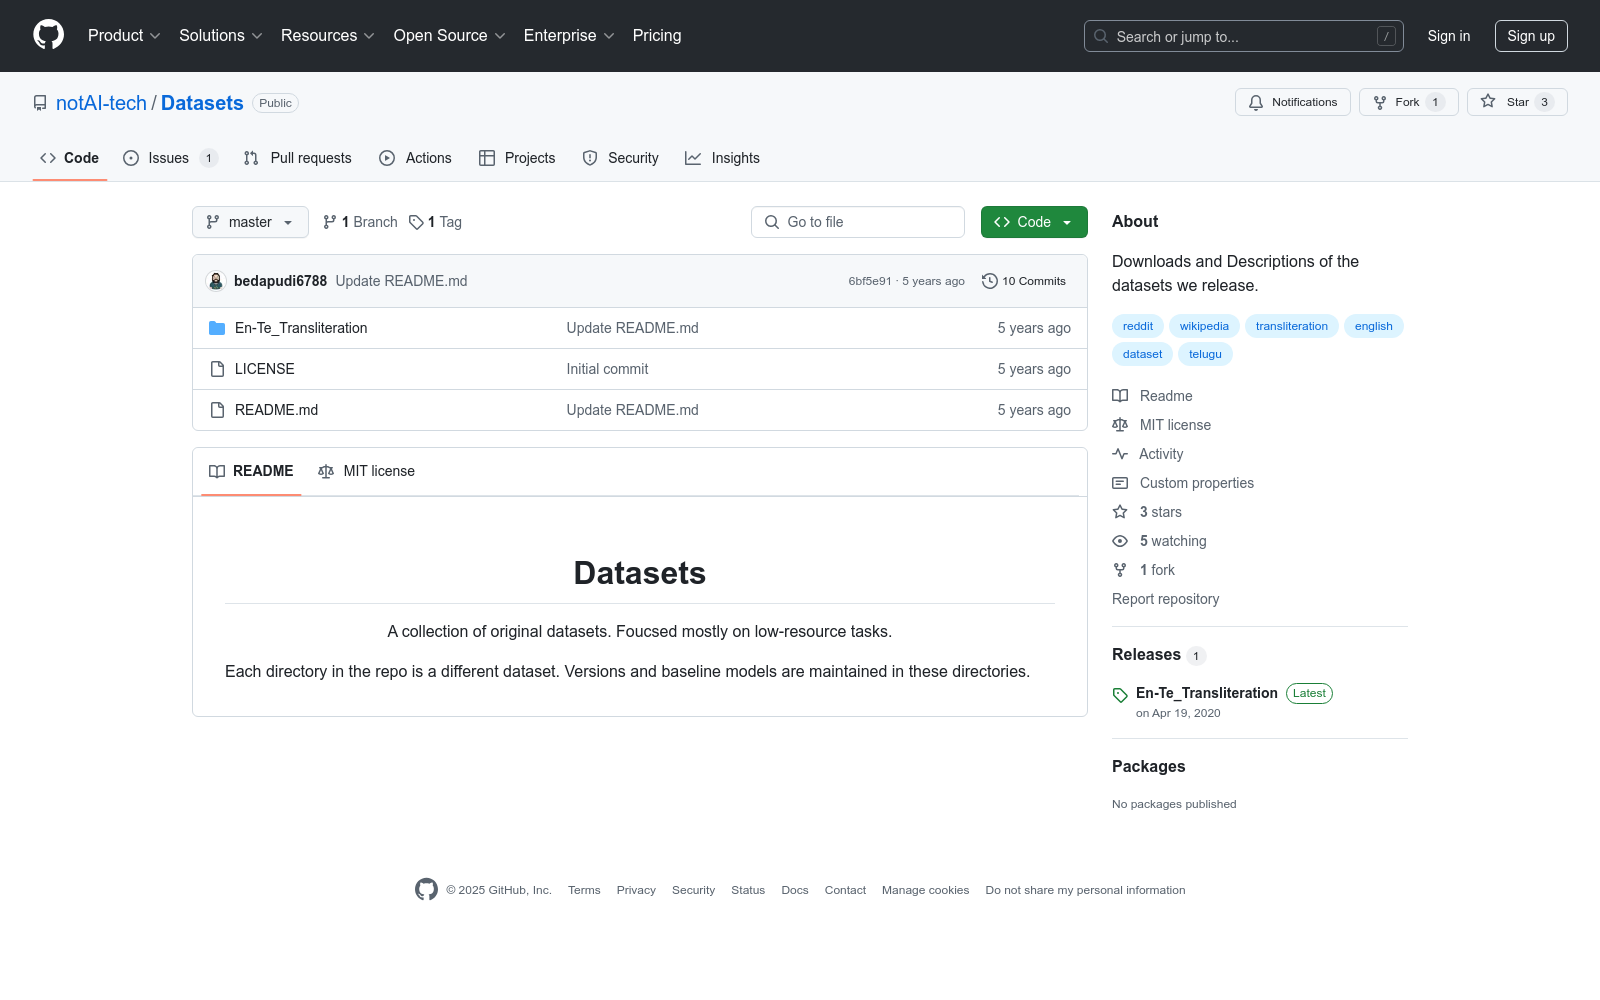Expand the Open Source menu
This screenshot has width=1600, height=1000.
coord(450,36)
